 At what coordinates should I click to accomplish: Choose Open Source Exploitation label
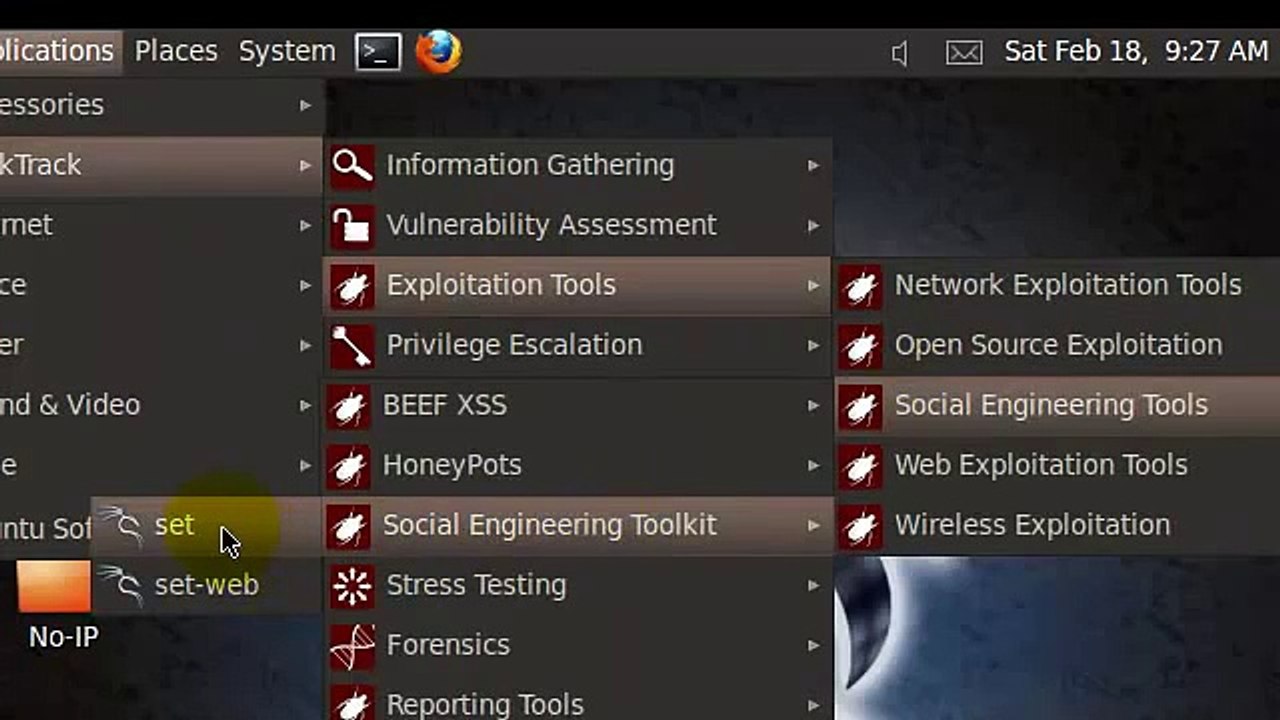coord(1058,346)
